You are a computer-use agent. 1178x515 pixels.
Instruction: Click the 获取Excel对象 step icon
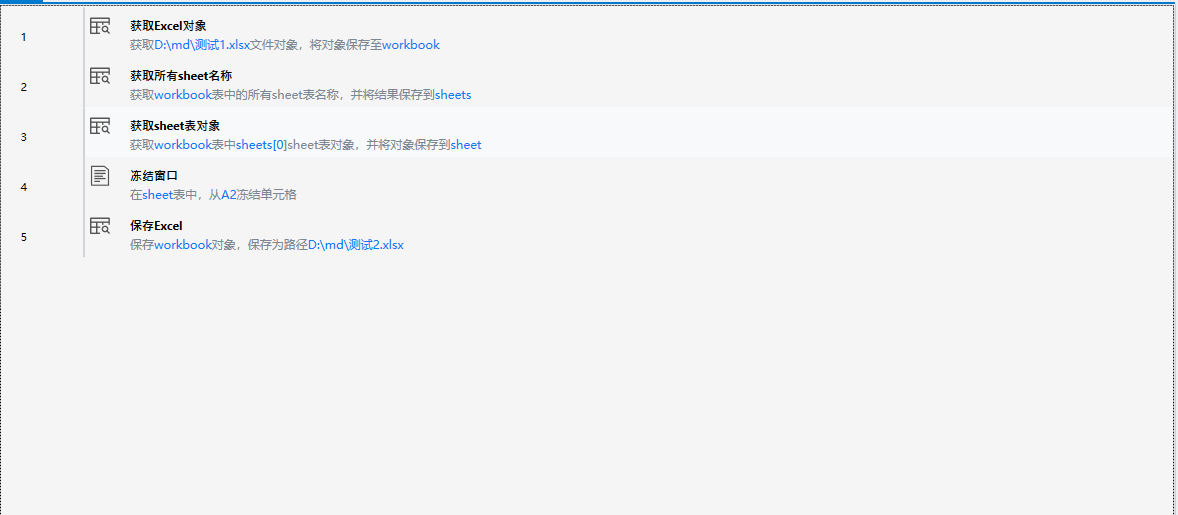pos(100,26)
